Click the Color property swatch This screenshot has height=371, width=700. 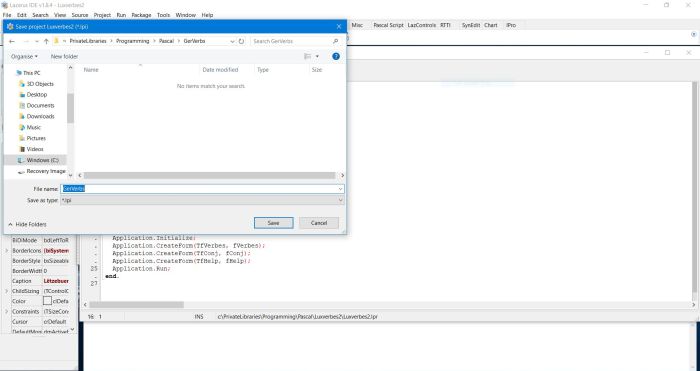click(x=47, y=301)
